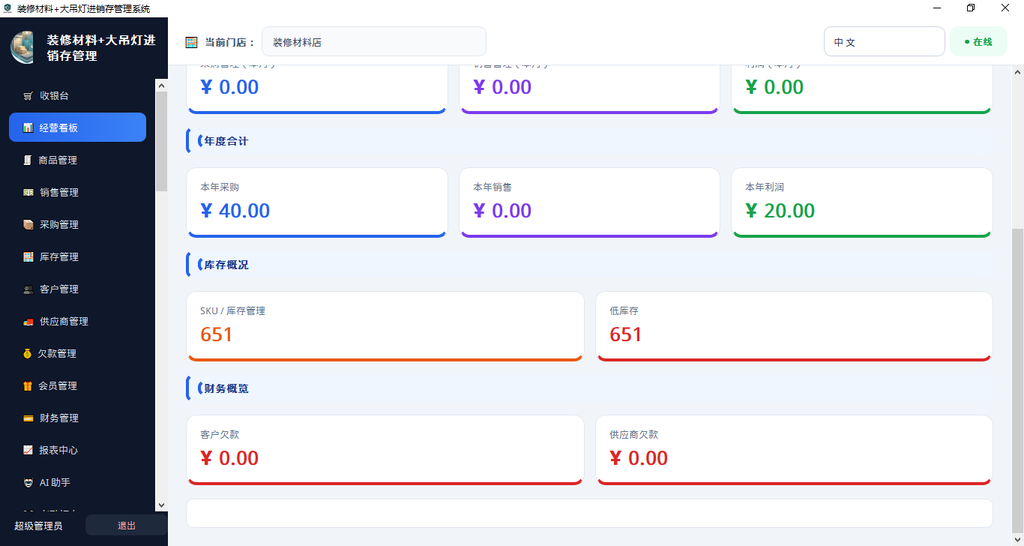Image resolution: width=1024 pixels, height=546 pixels.
Task: Open the 装修材料店 store selector
Action: click(374, 42)
